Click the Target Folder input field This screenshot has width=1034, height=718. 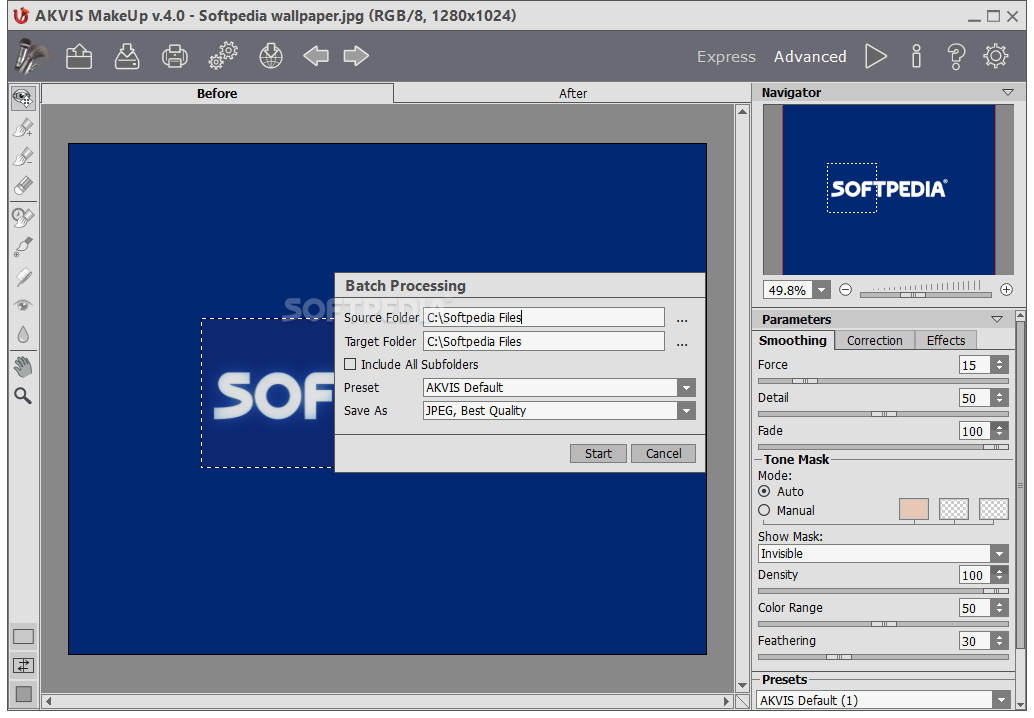(544, 342)
